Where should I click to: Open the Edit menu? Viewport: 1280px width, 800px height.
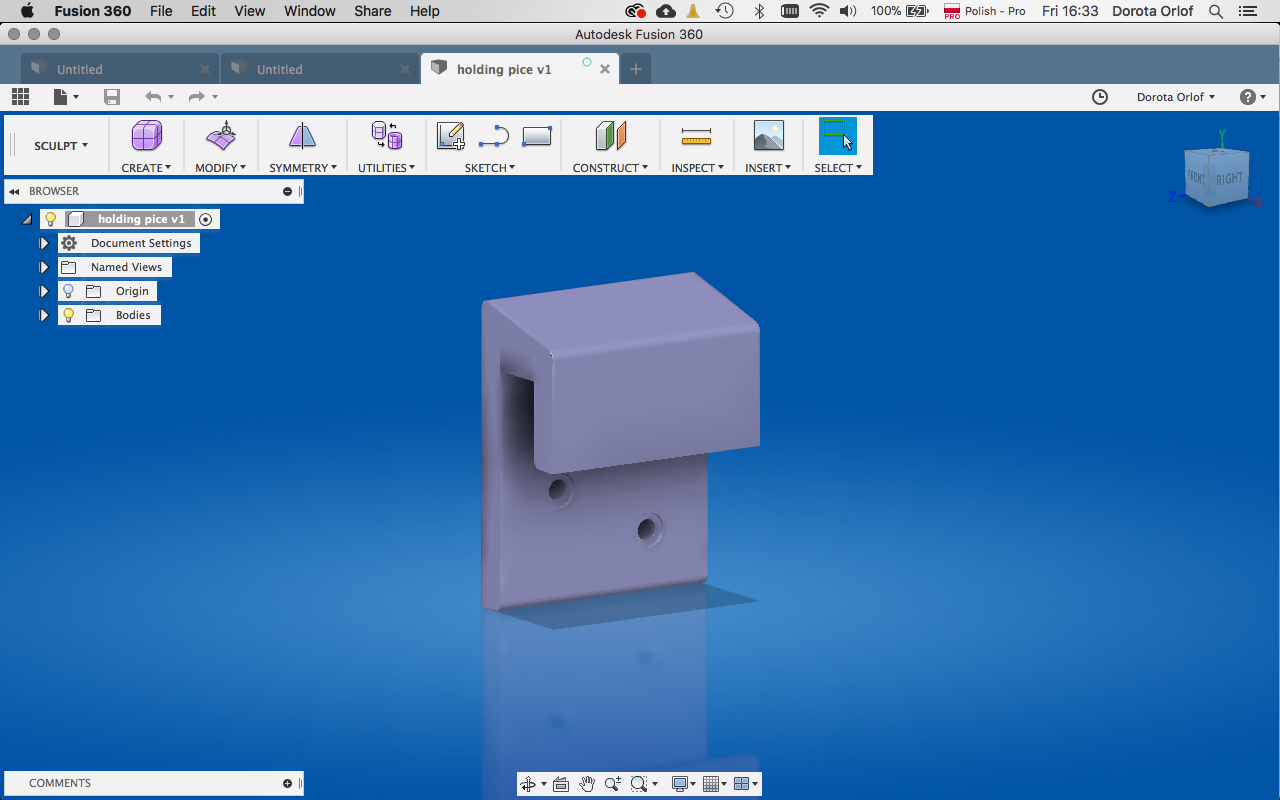click(203, 11)
